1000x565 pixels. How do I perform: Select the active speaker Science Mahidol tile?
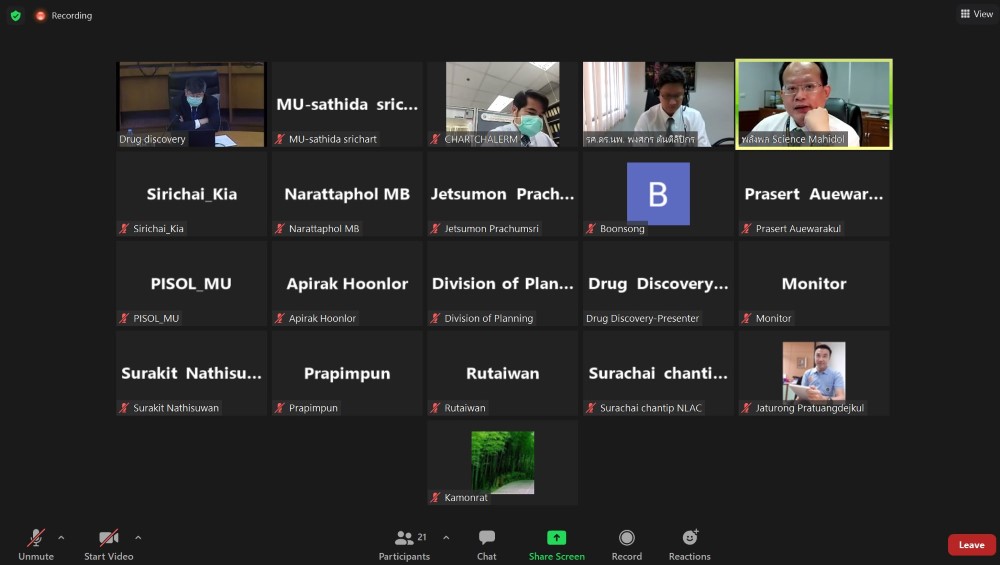coord(813,104)
